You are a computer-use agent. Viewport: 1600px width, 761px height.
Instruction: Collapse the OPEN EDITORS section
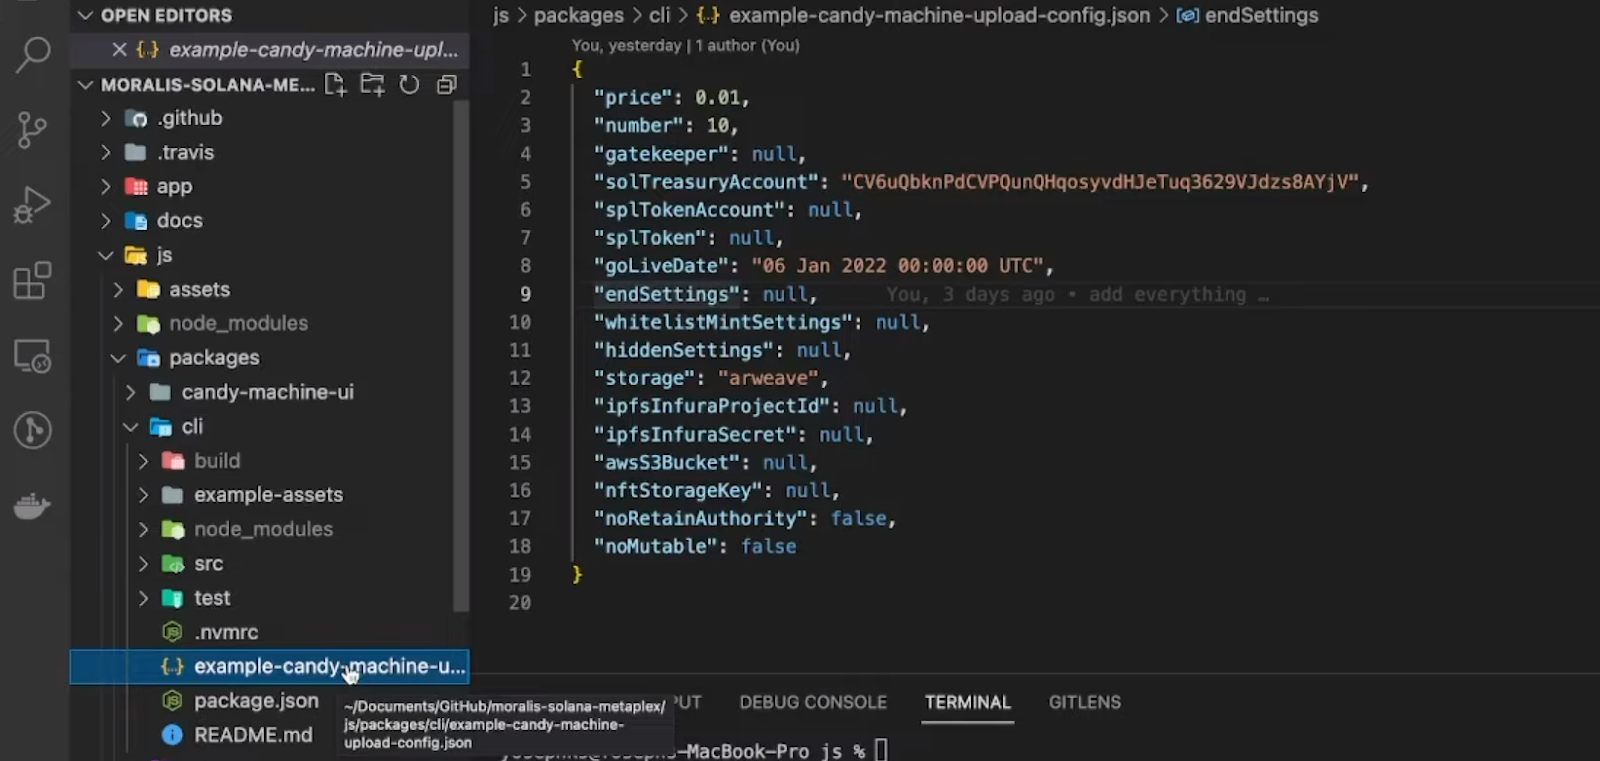click(86, 15)
